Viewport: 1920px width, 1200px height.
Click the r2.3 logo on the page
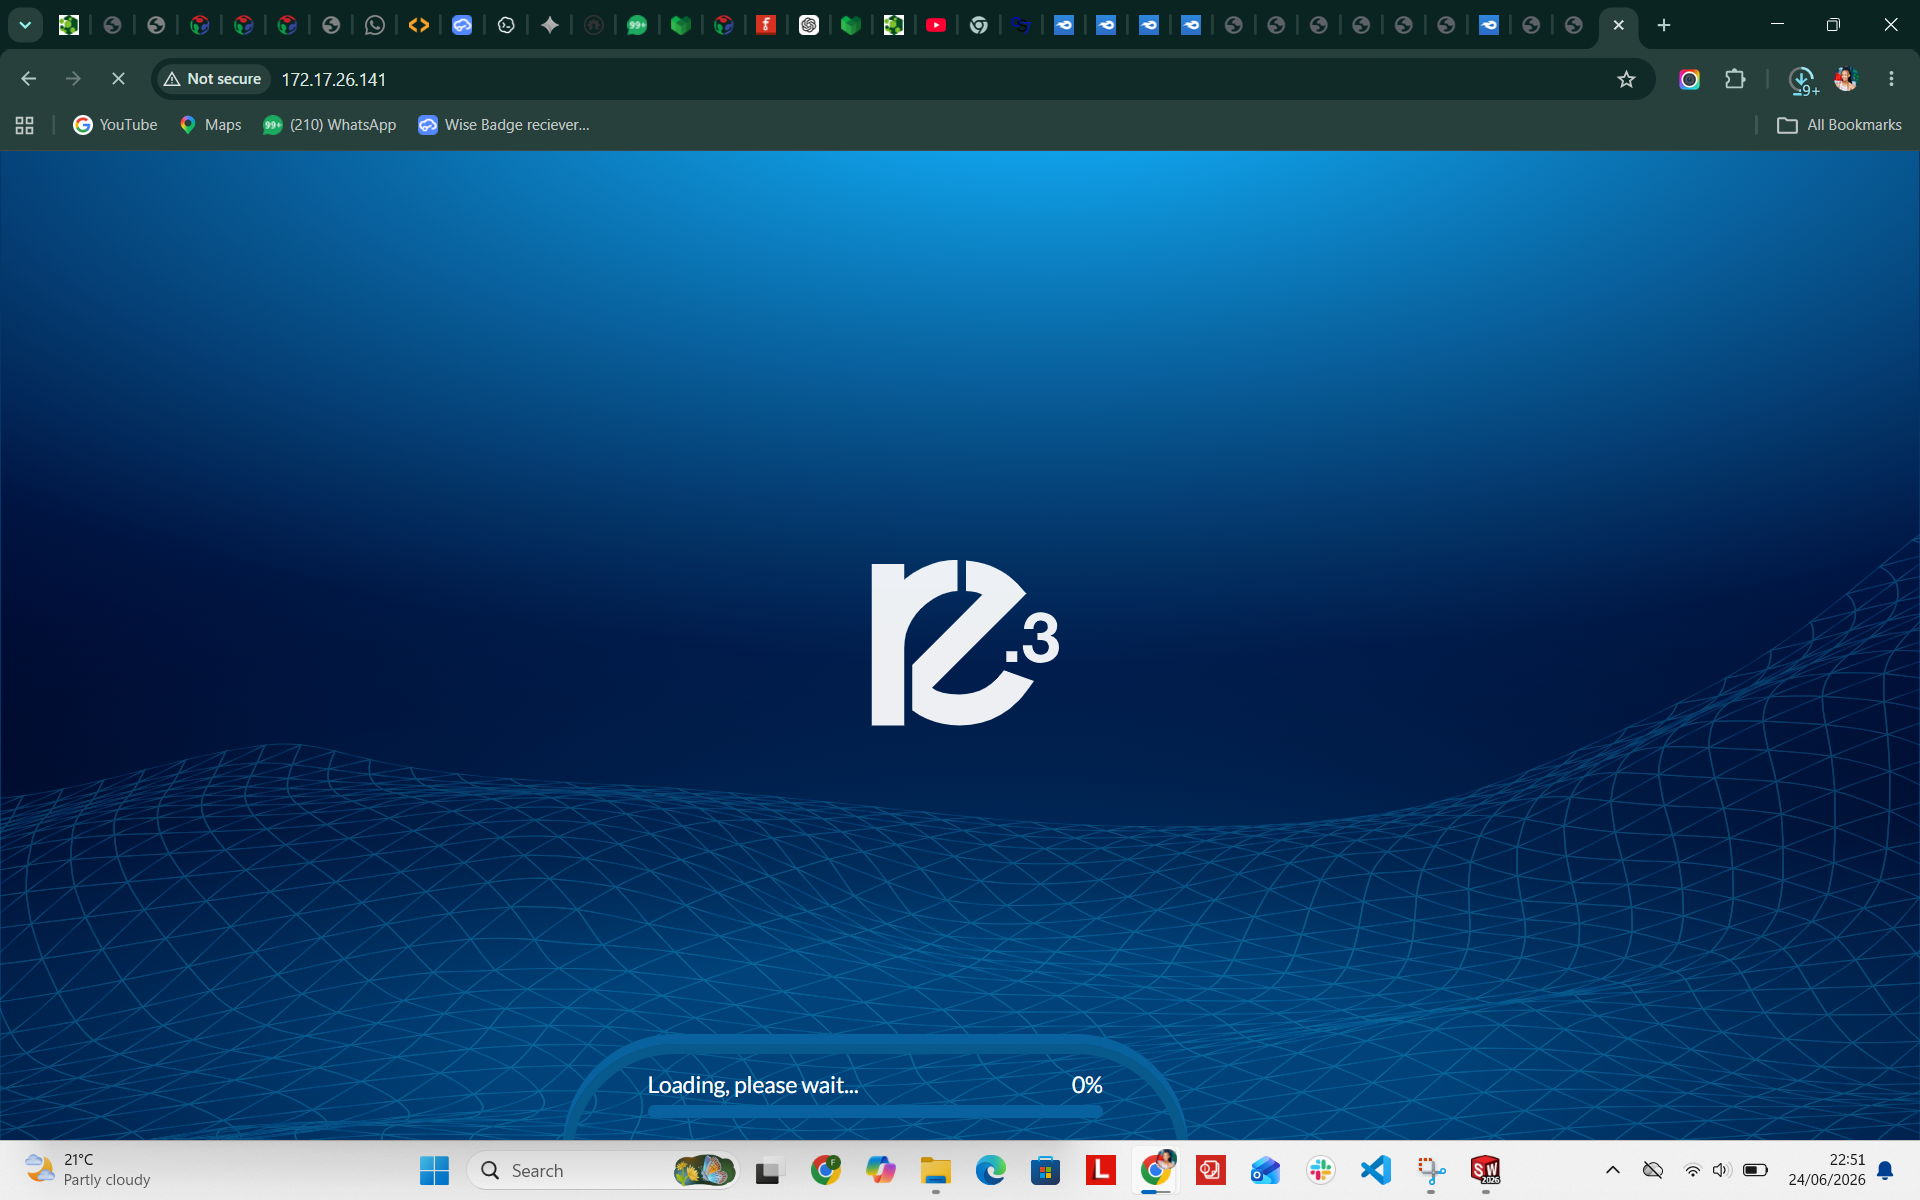pyautogui.click(x=965, y=642)
